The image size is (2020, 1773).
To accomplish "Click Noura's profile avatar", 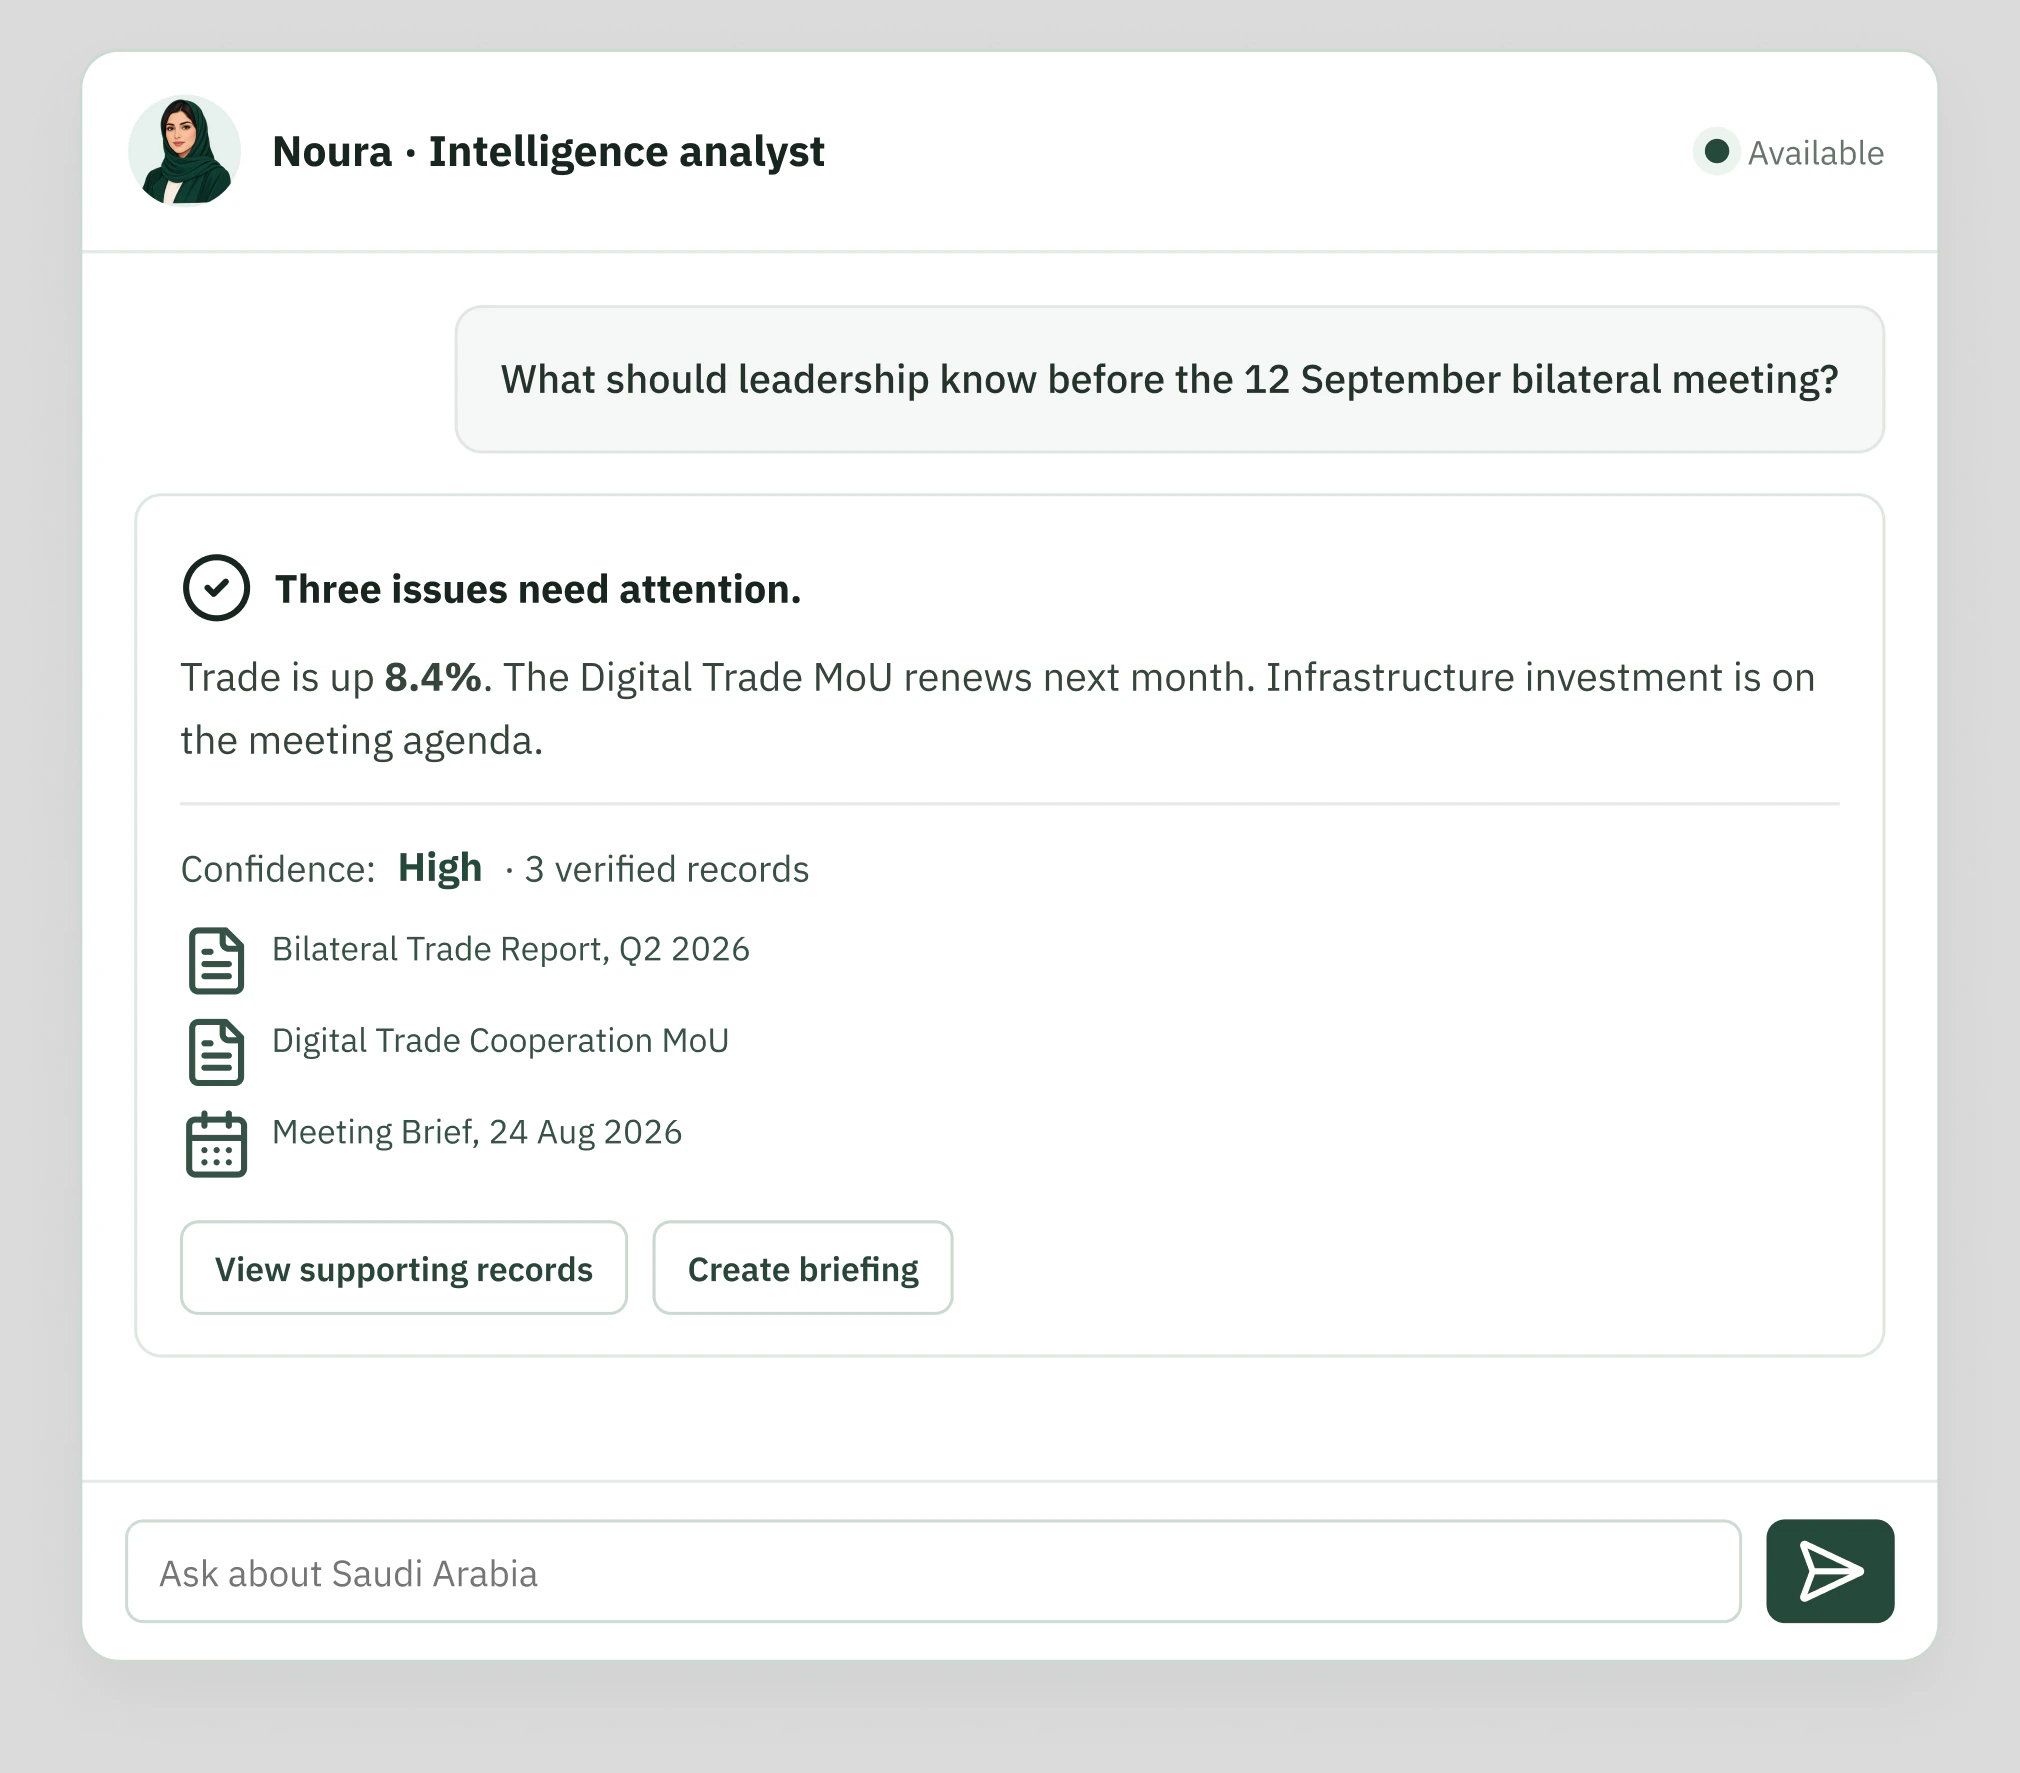I will pos(184,151).
